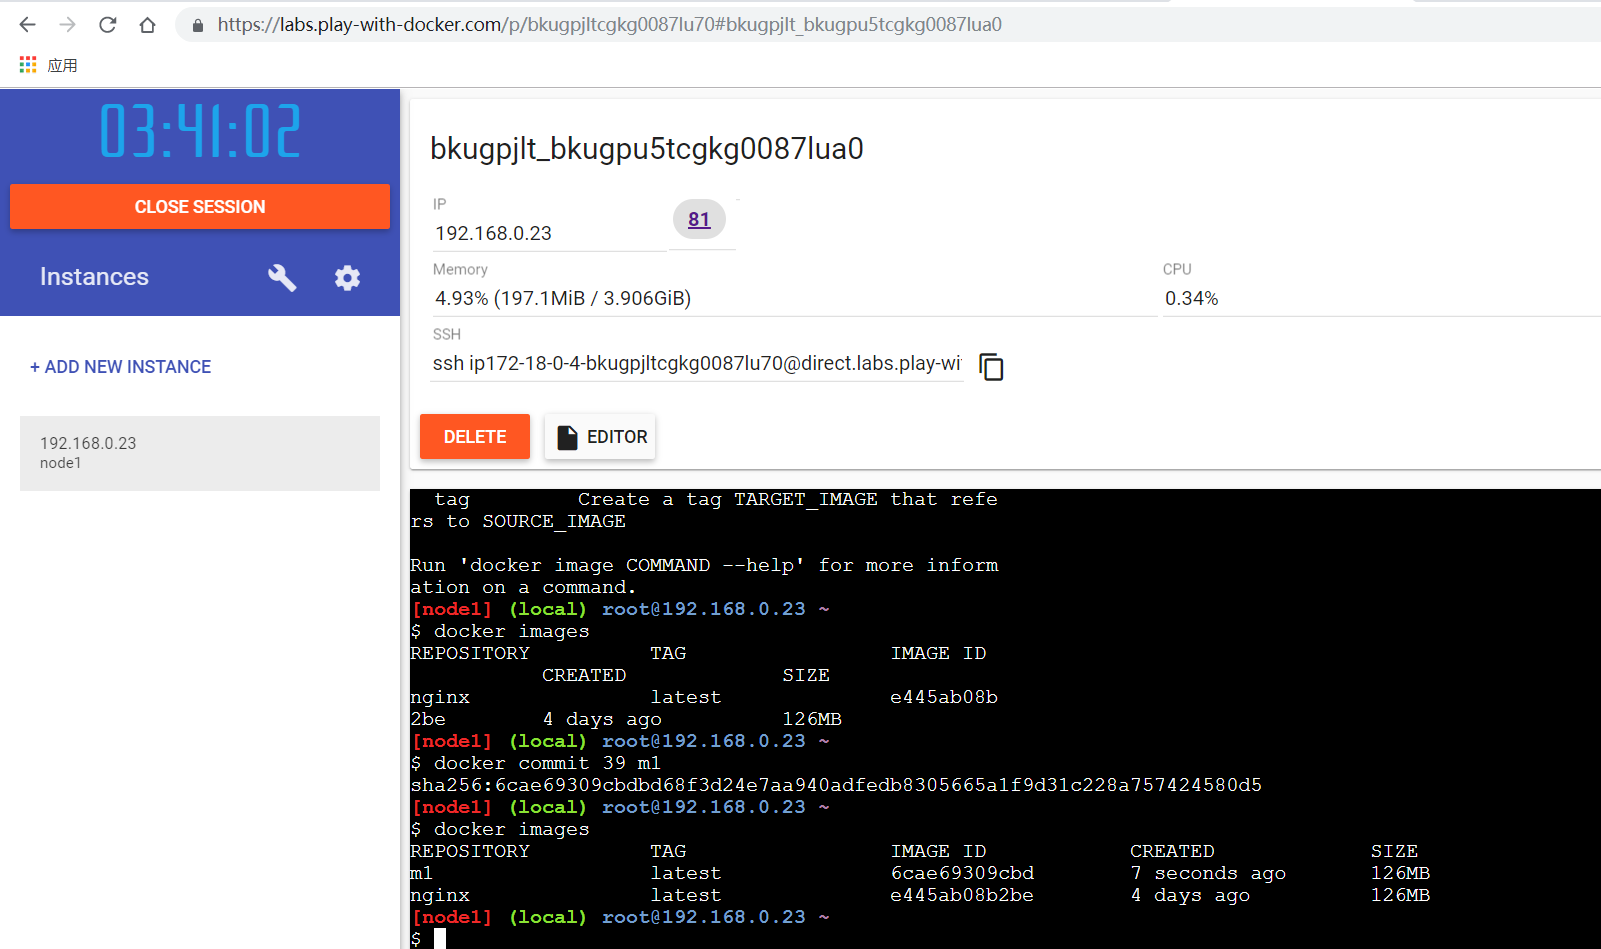Open exposed port 81 link

tap(699, 220)
